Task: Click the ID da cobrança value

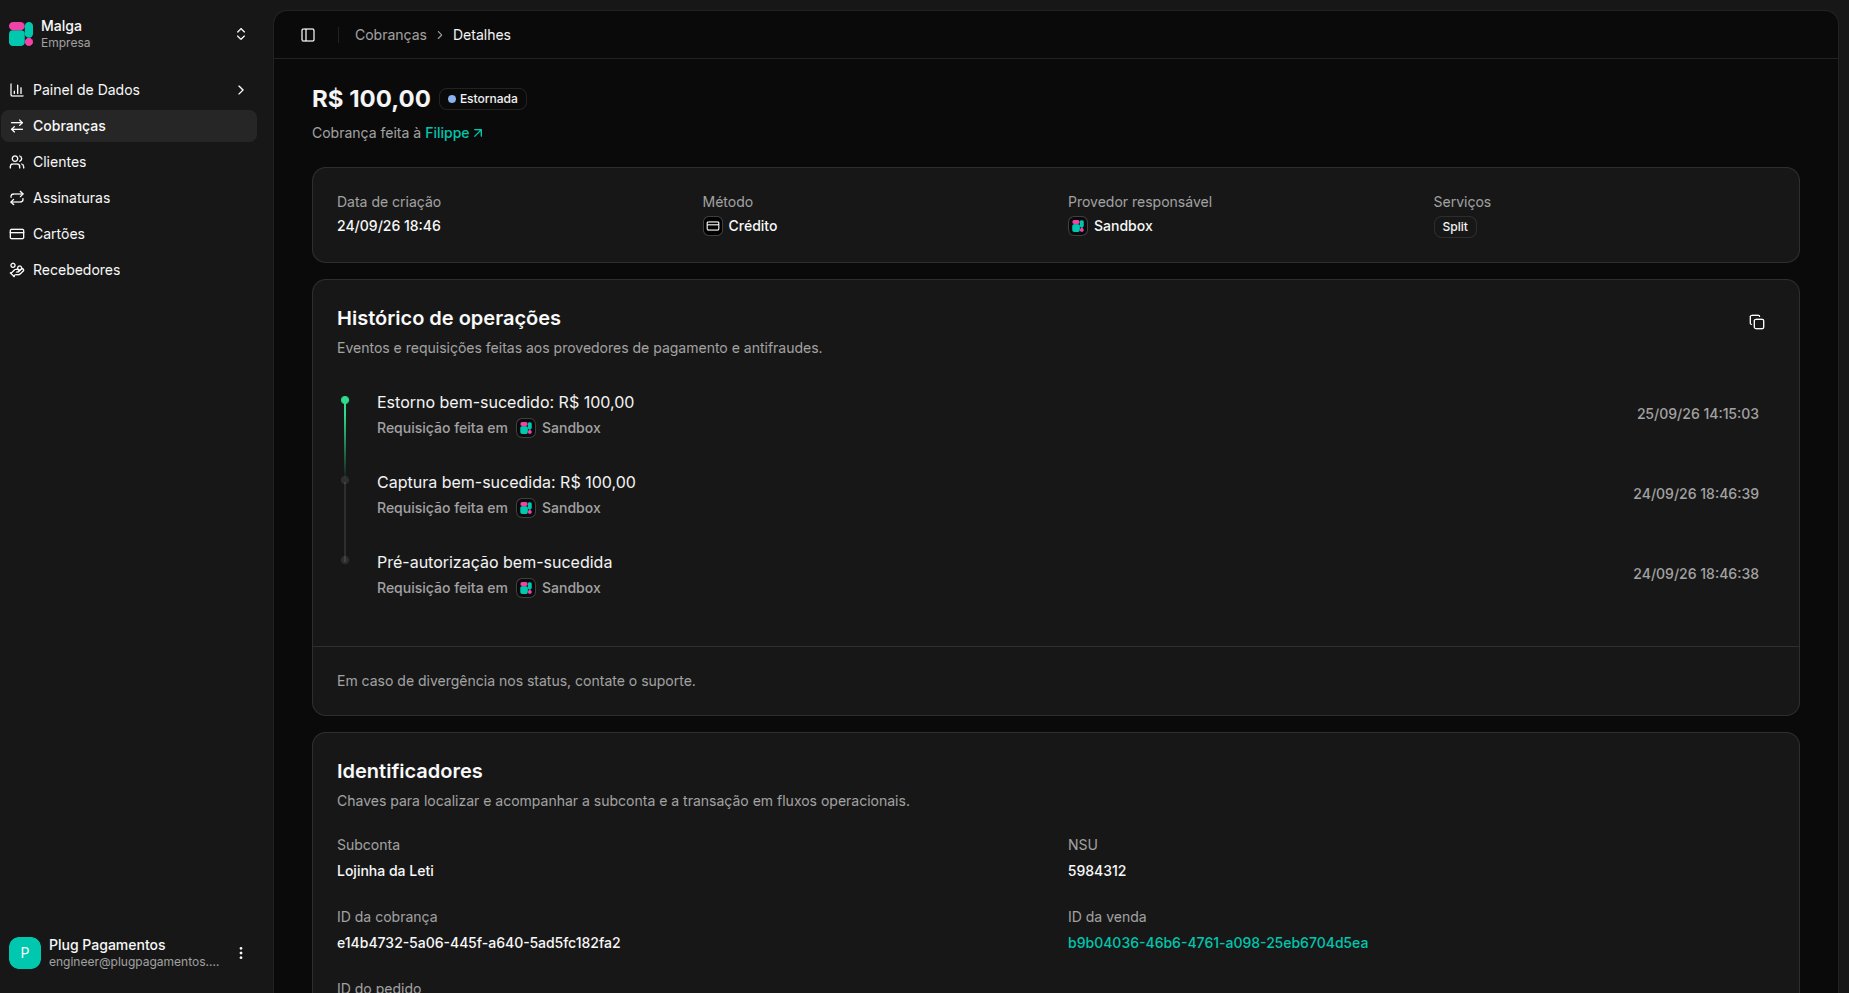Action: pos(478,943)
